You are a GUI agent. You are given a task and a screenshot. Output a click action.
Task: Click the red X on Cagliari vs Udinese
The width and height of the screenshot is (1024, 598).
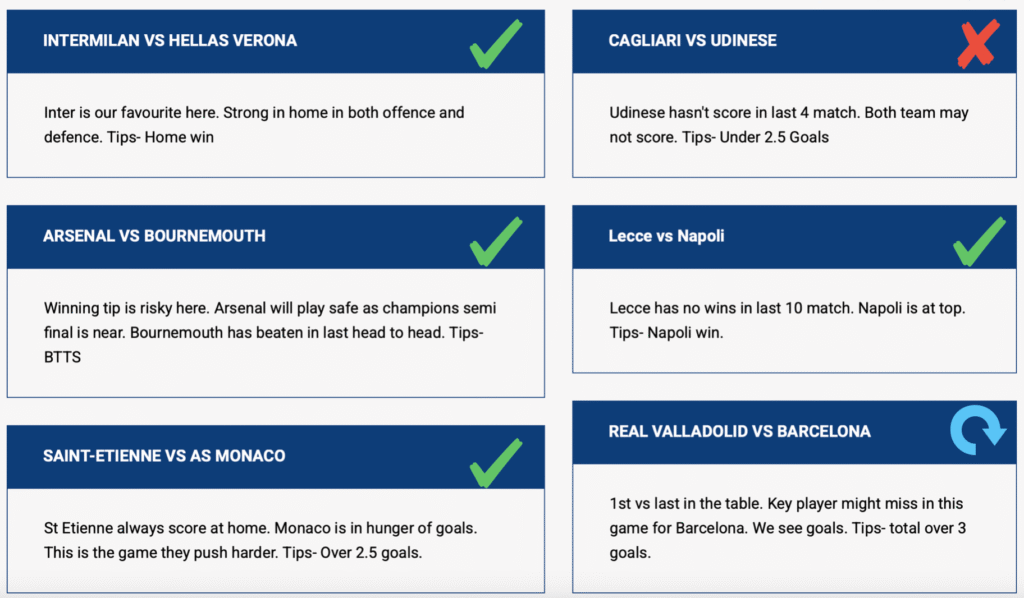coord(978,44)
